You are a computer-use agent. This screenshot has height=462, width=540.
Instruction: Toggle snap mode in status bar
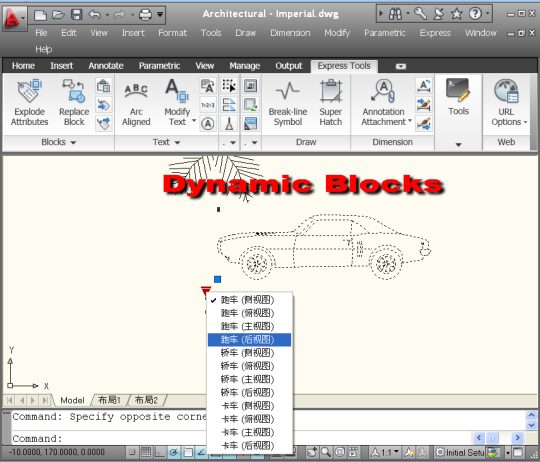(x=132, y=452)
